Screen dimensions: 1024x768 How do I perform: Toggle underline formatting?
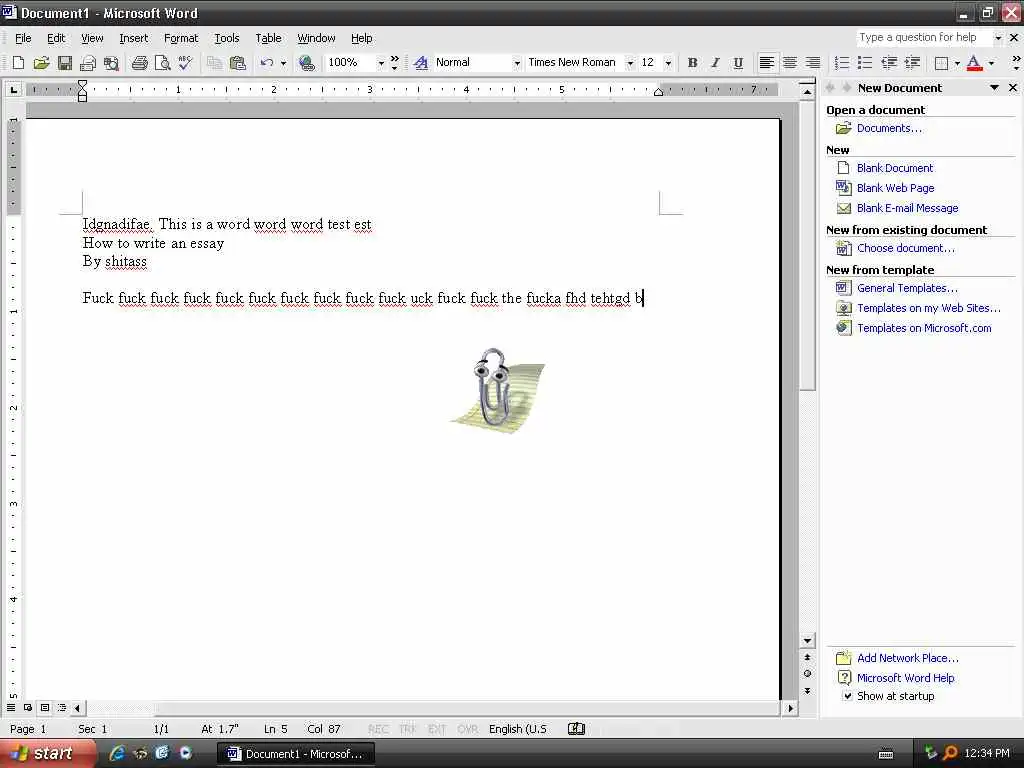738,63
